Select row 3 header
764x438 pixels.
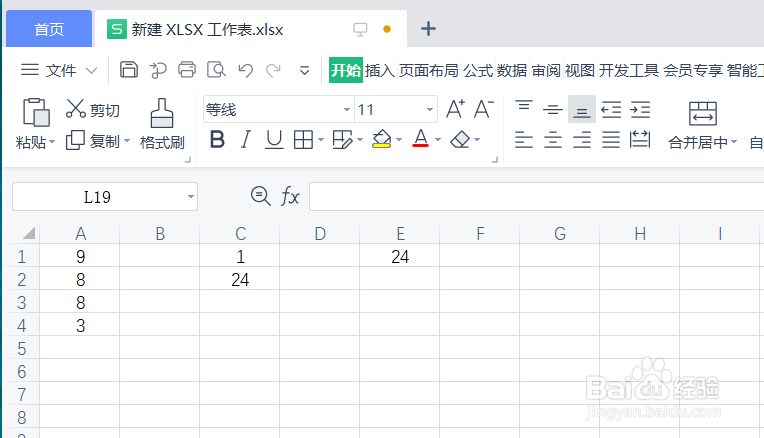click(x=21, y=302)
